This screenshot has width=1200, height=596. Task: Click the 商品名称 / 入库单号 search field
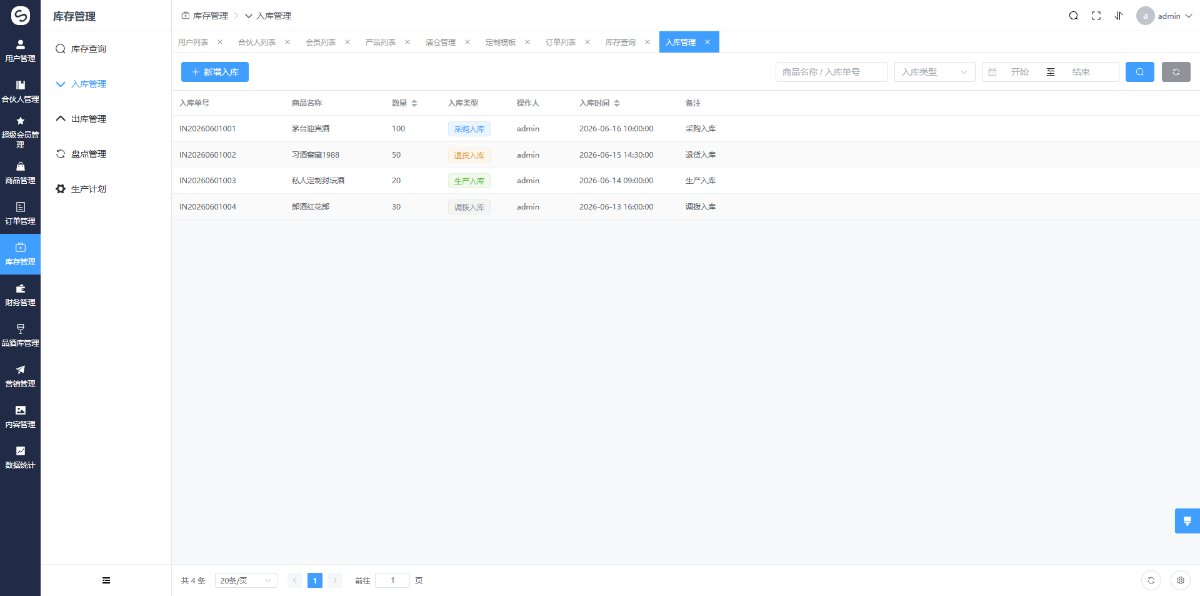point(832,72)
